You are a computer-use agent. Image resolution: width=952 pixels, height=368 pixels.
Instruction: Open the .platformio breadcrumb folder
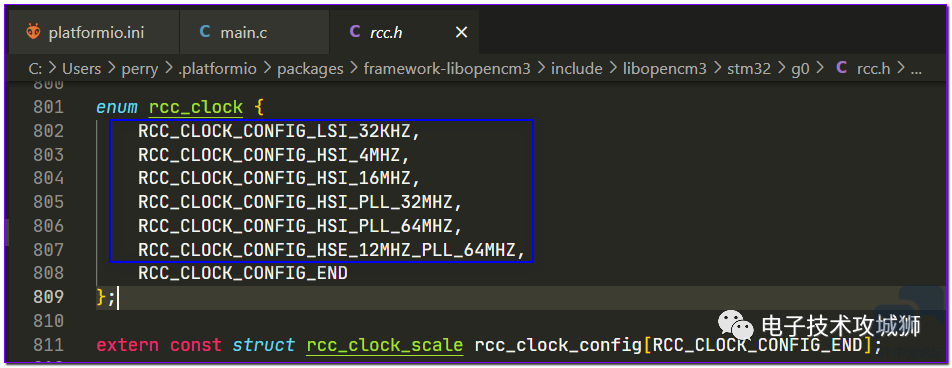point(217,69)
